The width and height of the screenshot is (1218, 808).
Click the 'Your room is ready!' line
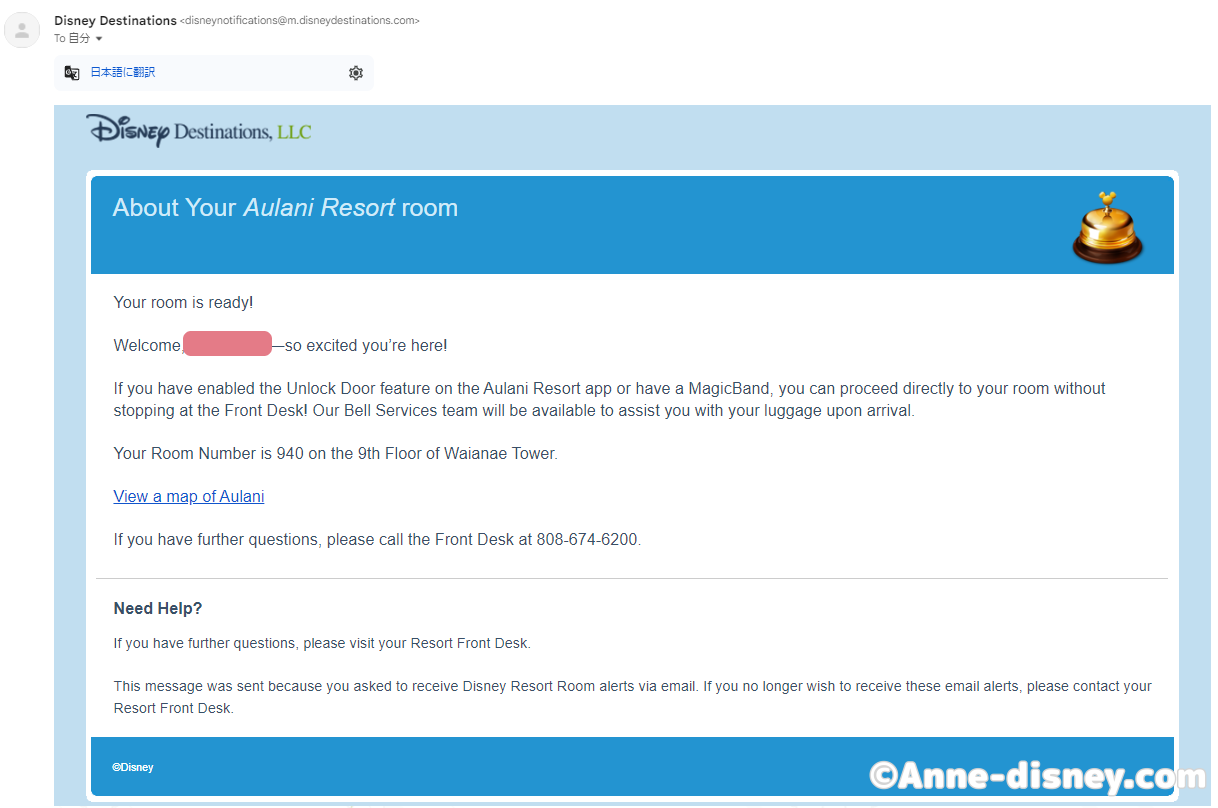point(183,302)
